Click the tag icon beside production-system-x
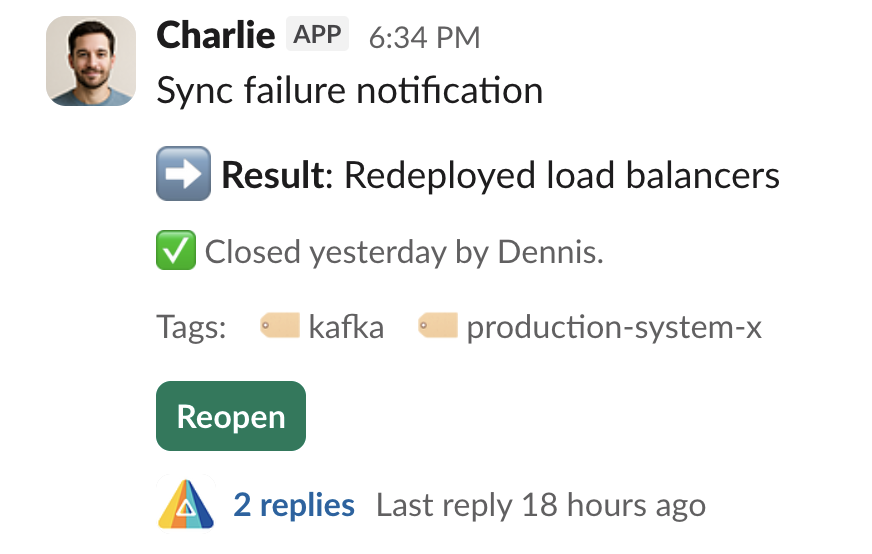The width and height of the screenshot is (872, 554). coord(437,326)
